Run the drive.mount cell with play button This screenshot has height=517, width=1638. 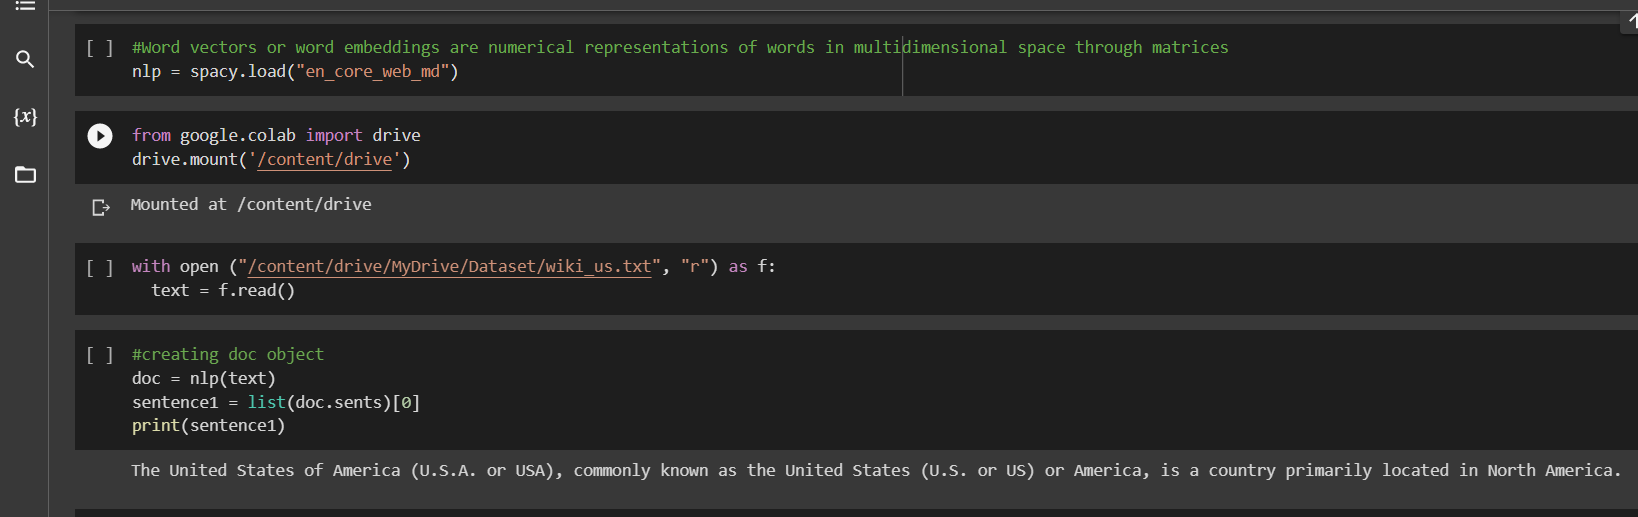click(x=100, y=136)
